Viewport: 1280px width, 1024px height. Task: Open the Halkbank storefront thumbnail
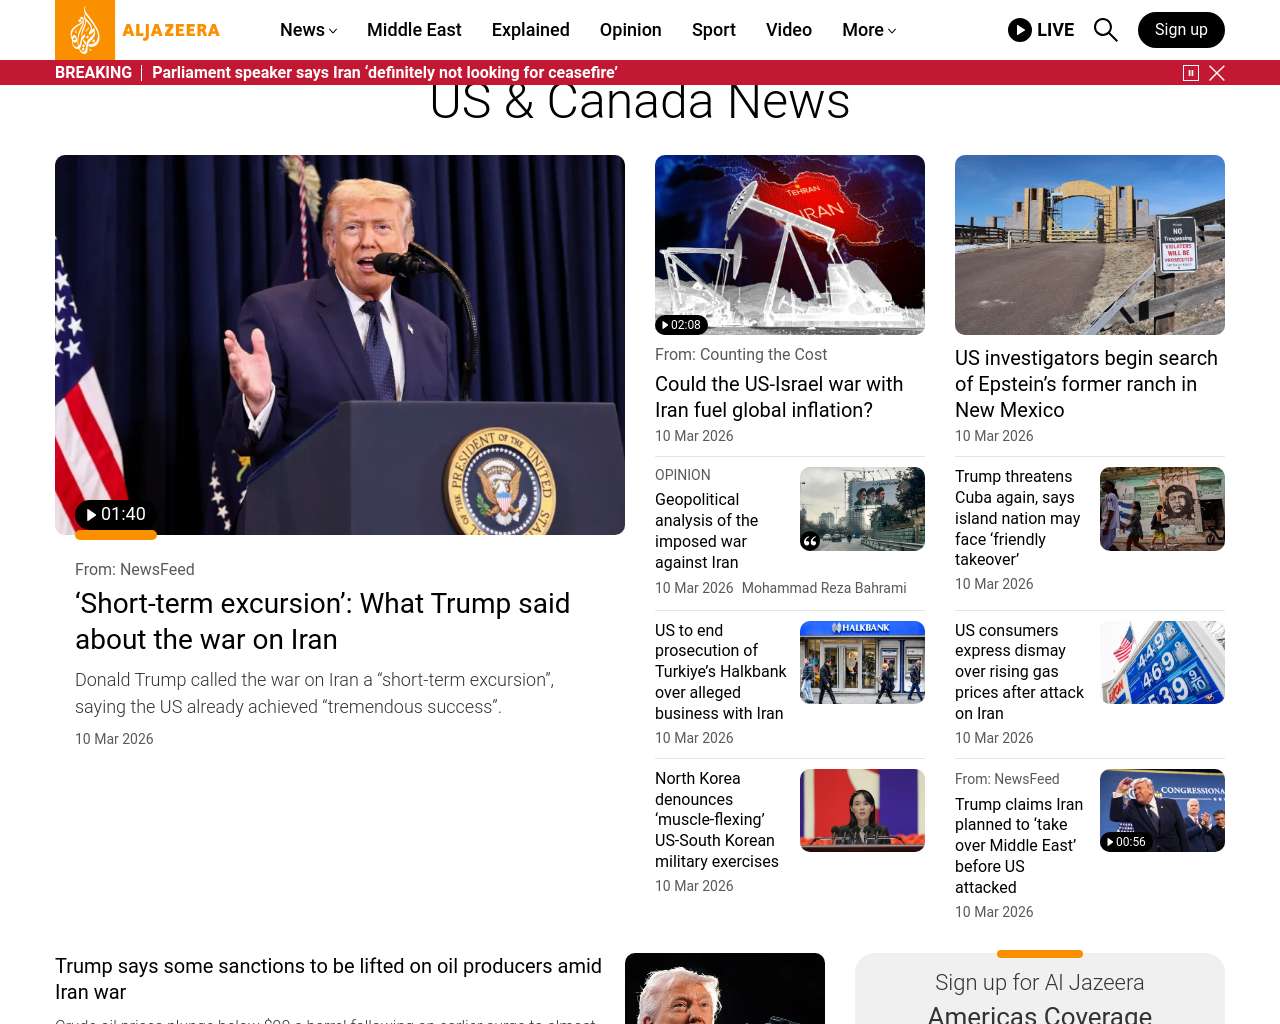(862, 662)
